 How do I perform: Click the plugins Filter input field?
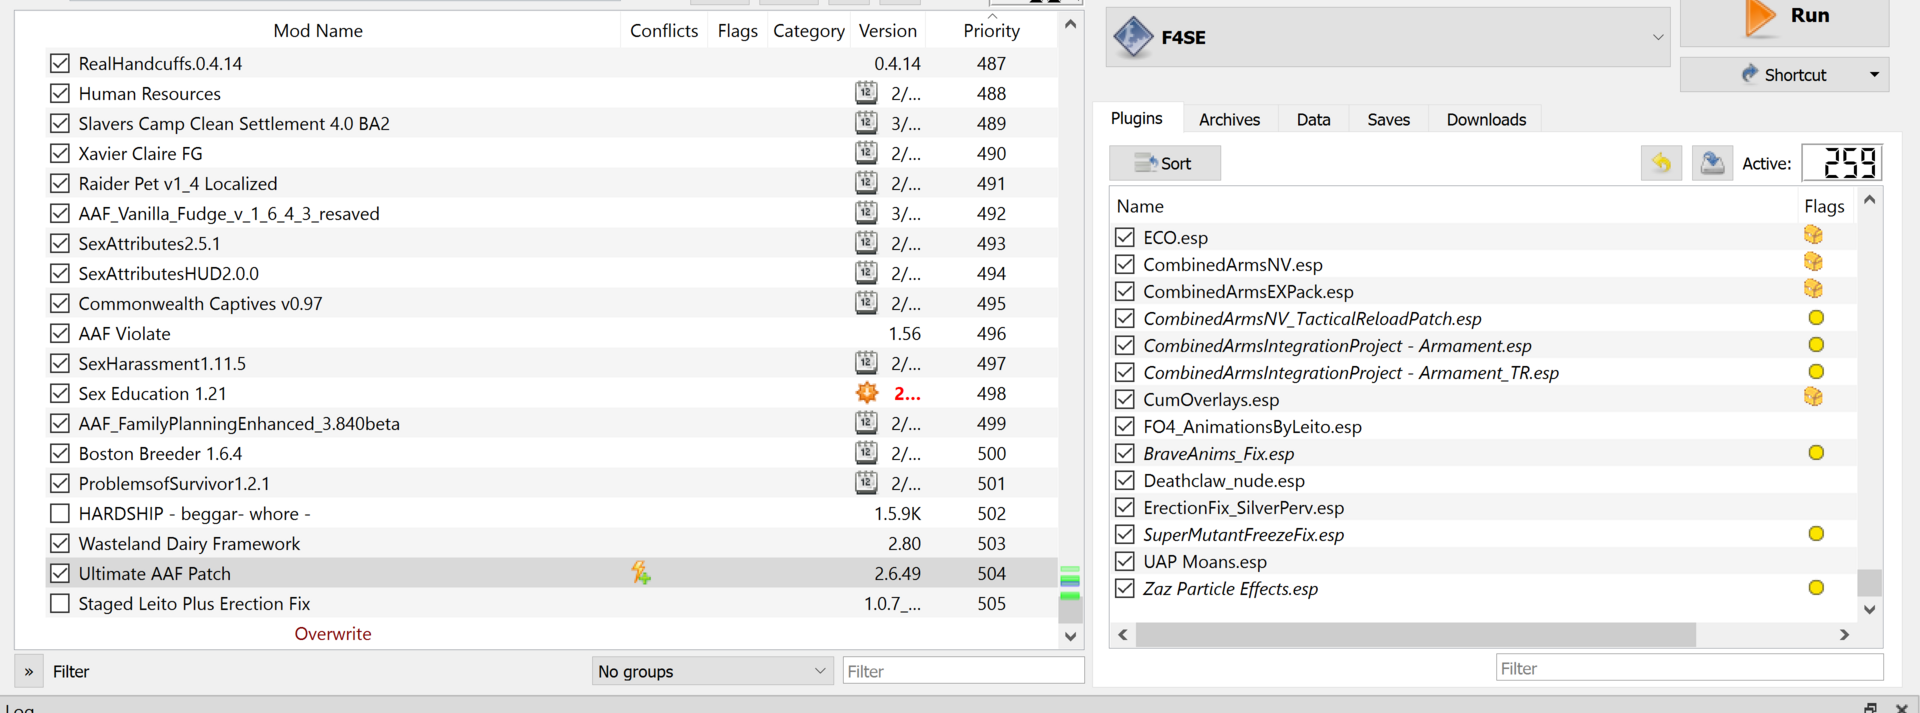1689,668
